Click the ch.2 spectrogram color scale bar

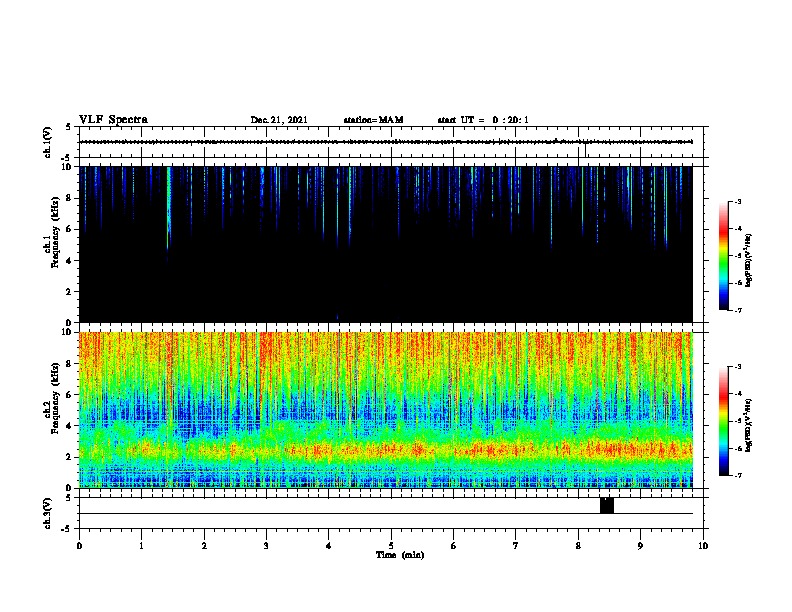tap(723, 421)
